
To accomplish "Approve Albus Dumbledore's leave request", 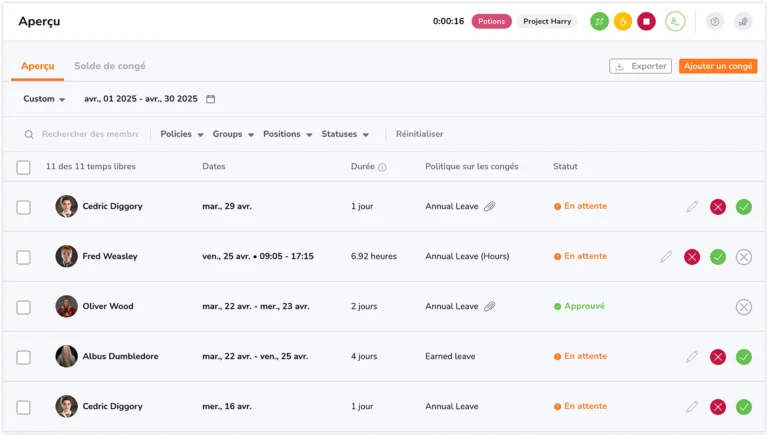I will click(744, 357).
